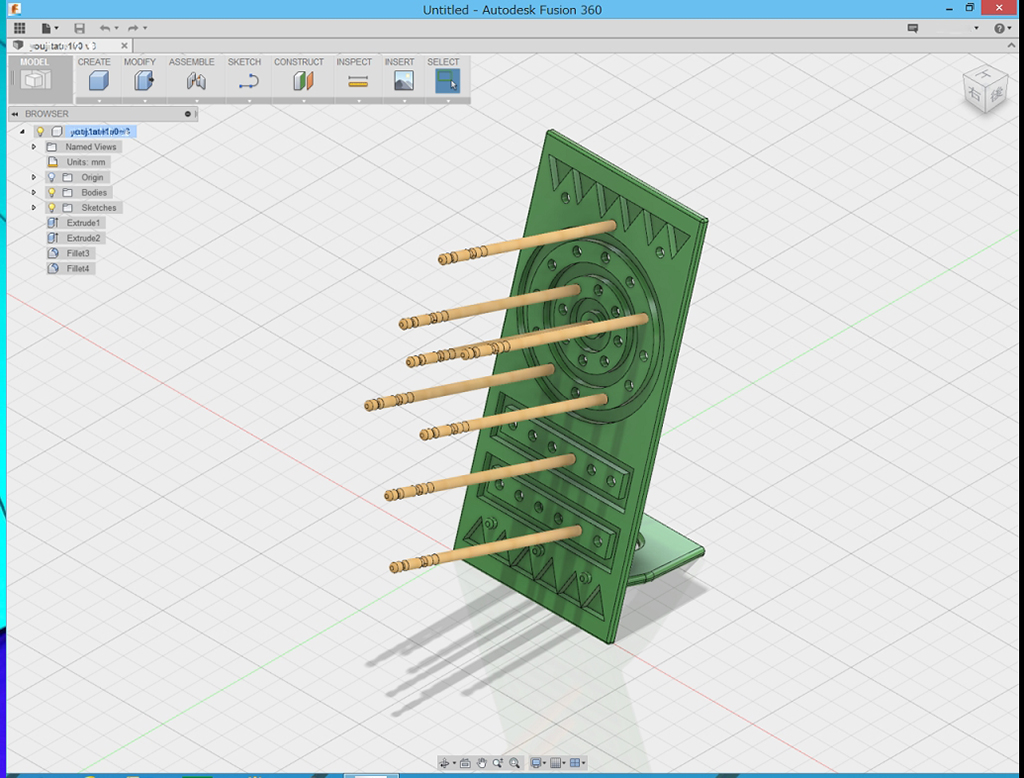Expand the MODIFY panel dropdown arrow
Image resolution: width=1024 pixels, height=778 pixels.
144,101
